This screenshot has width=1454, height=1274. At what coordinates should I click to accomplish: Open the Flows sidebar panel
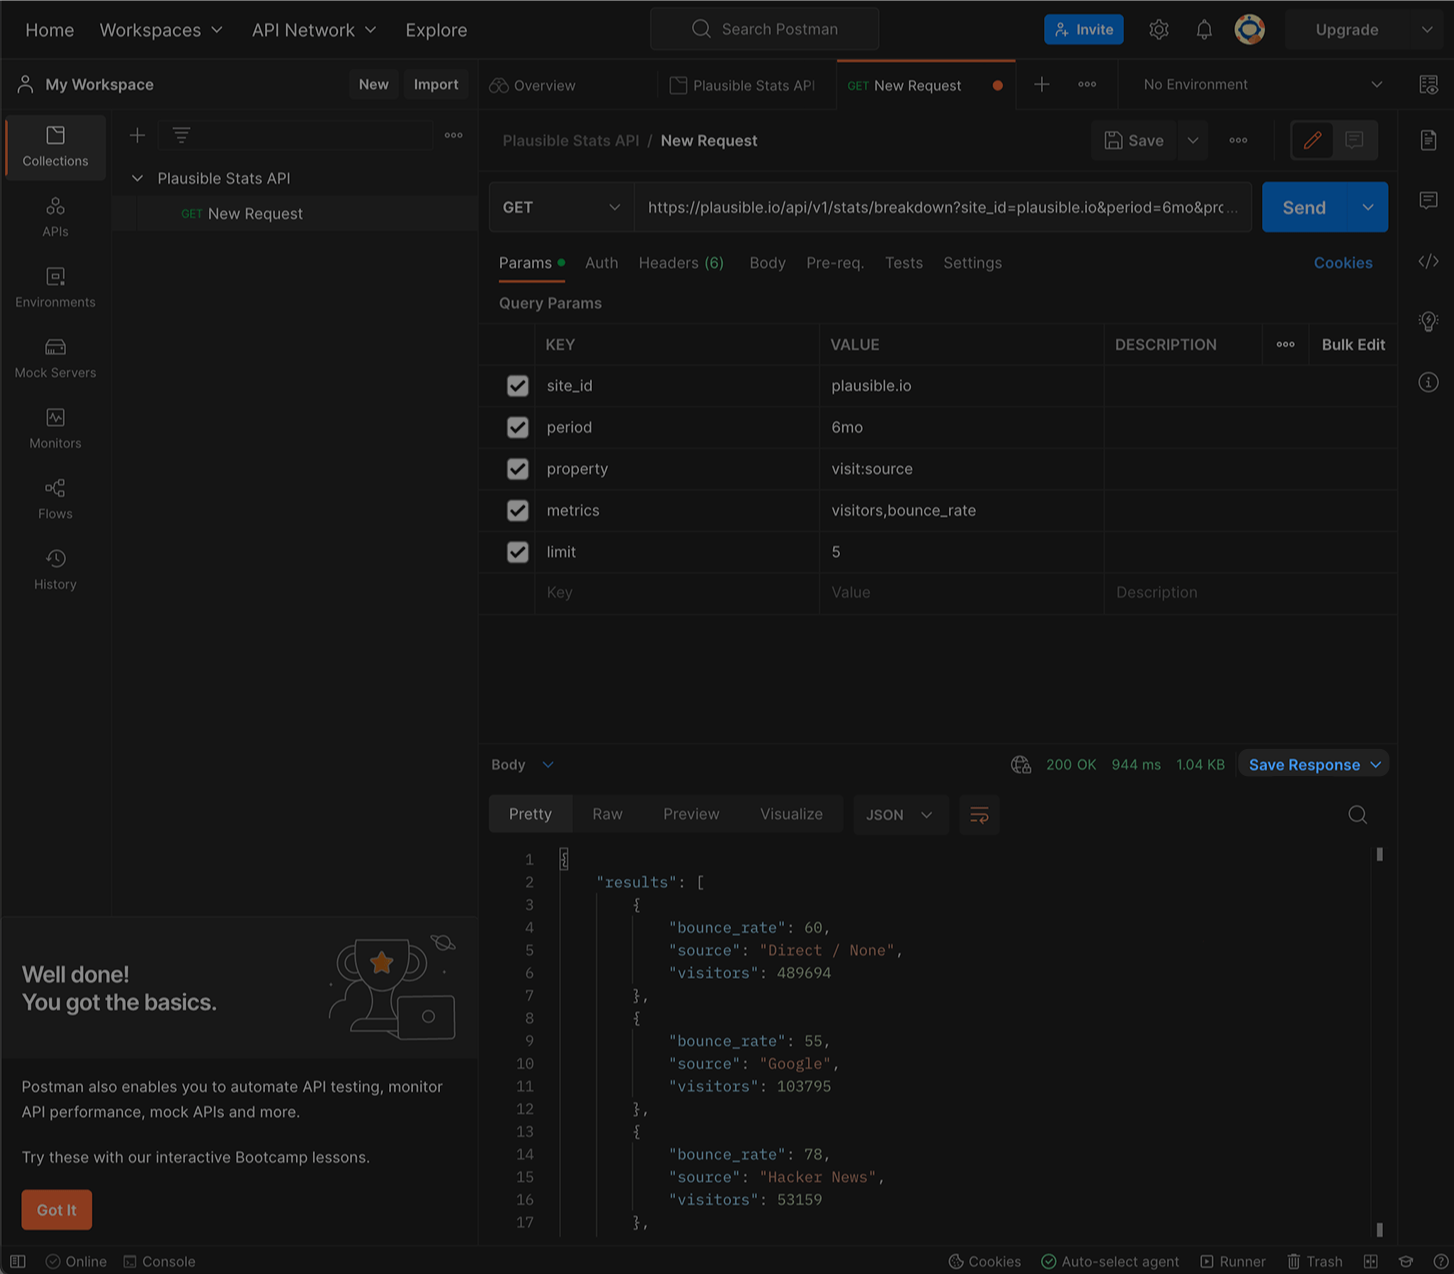click(x=55, y=499)
